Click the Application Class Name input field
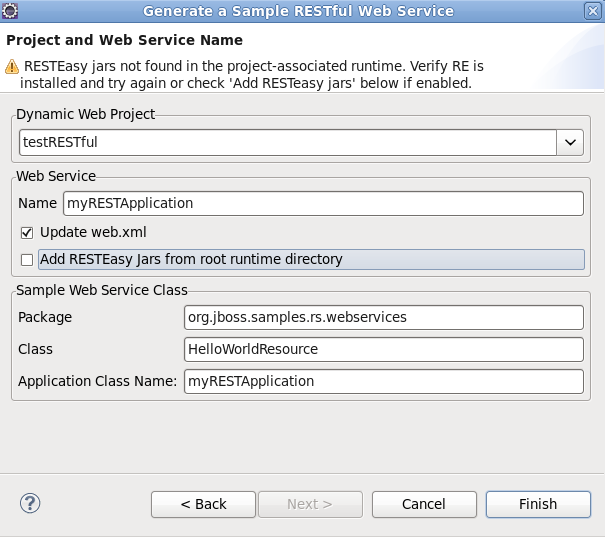Image resolution: width=605 pixels, height=537 pixels. pyautogui.click(x=384, y=382)
